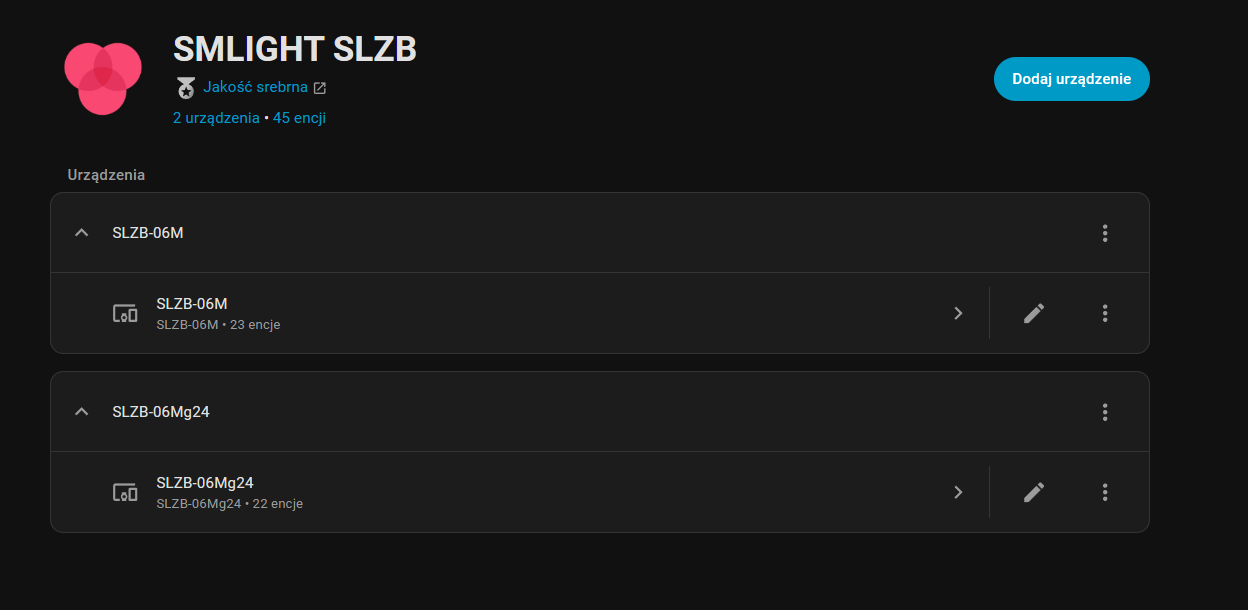Open three-dot menu on SLZB-06M device row
This screenshot has width=1248, height=610.
pyautogui.click(x=1105, y=313)
